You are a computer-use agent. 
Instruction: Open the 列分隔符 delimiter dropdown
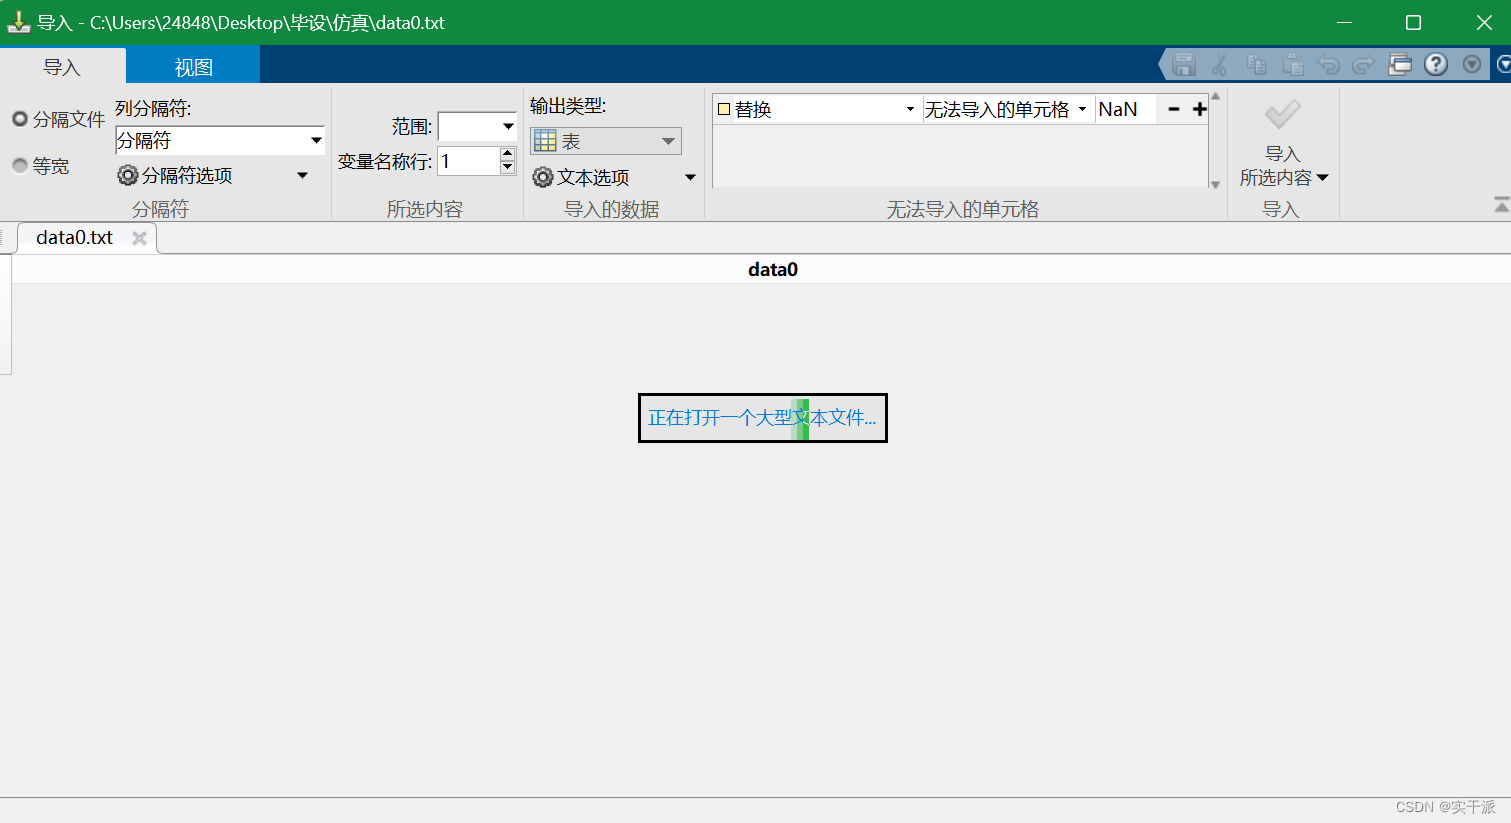pyautogui.click(x=315, y=140)
